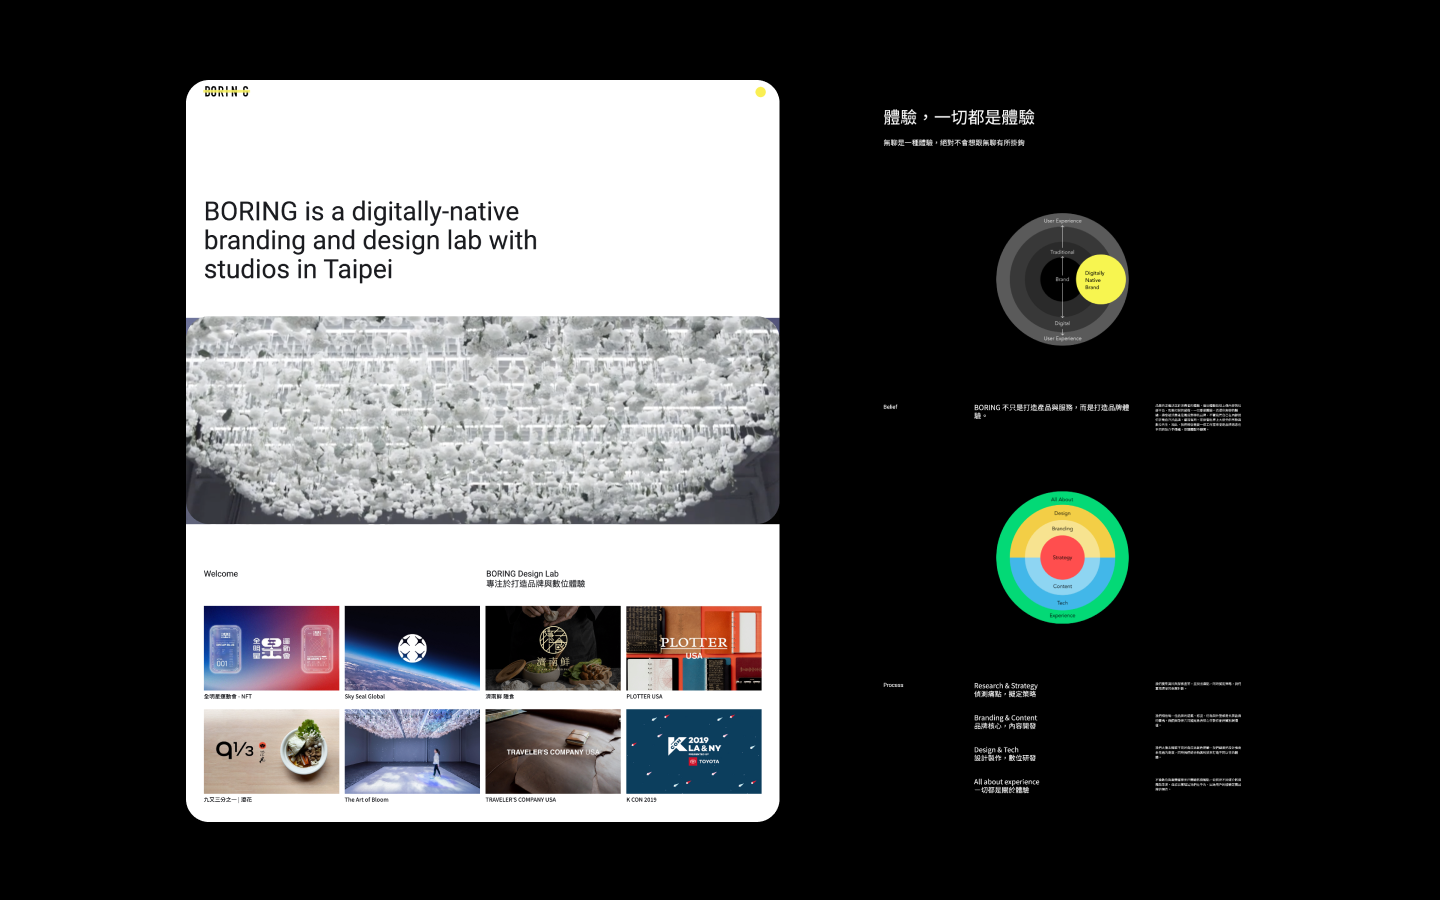Click the white flowers hero banner image
The image size is (1440, 900).
point(482,420)
